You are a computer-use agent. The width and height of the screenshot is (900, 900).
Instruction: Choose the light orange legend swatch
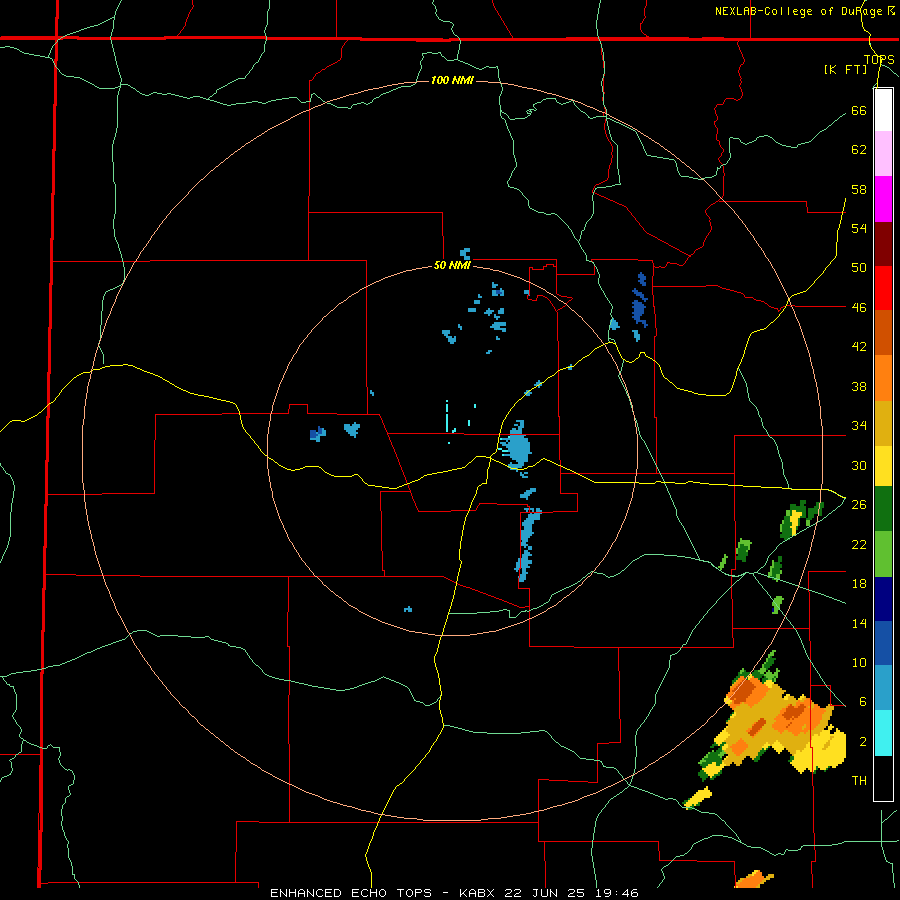[x=883, y=378]
